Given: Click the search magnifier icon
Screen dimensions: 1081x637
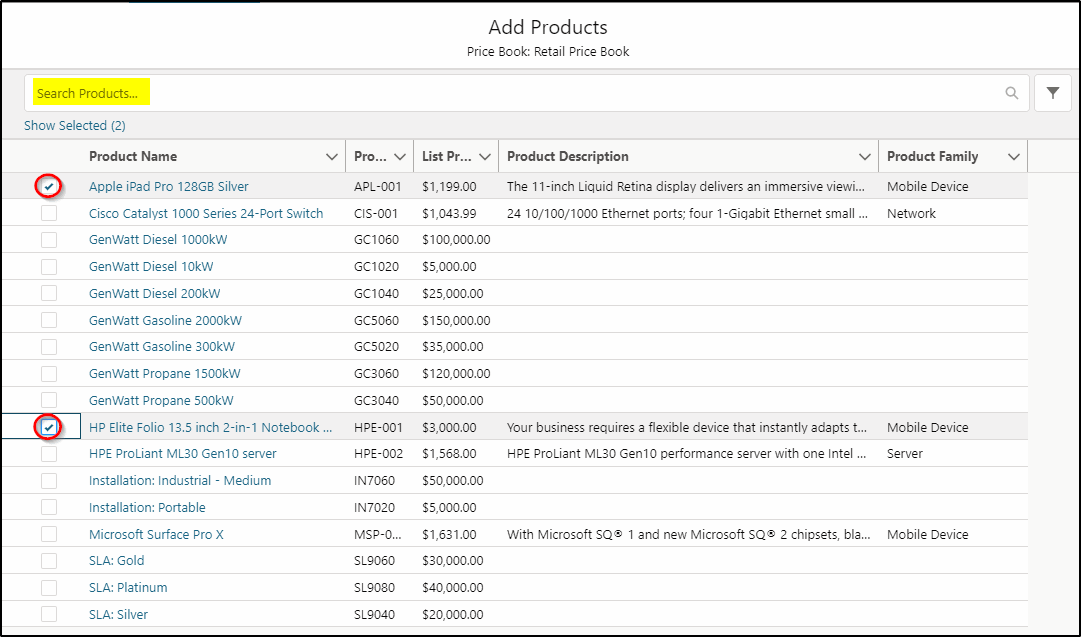Looking at the screenshot, I should pos(1011,92).
